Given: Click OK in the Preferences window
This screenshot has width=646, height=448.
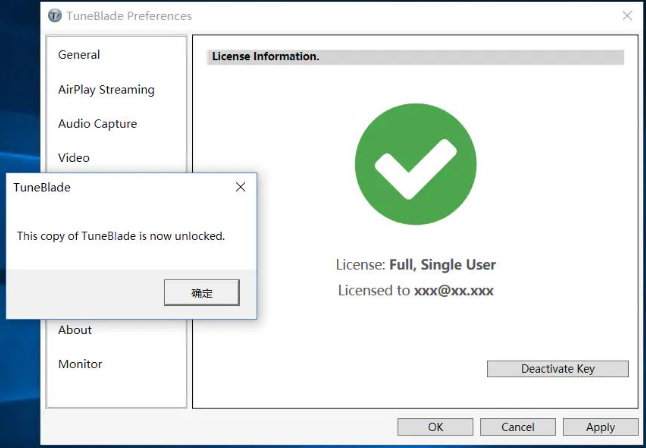Looking at the screenshot, I should pyautogui.click(x=435, y=427).
